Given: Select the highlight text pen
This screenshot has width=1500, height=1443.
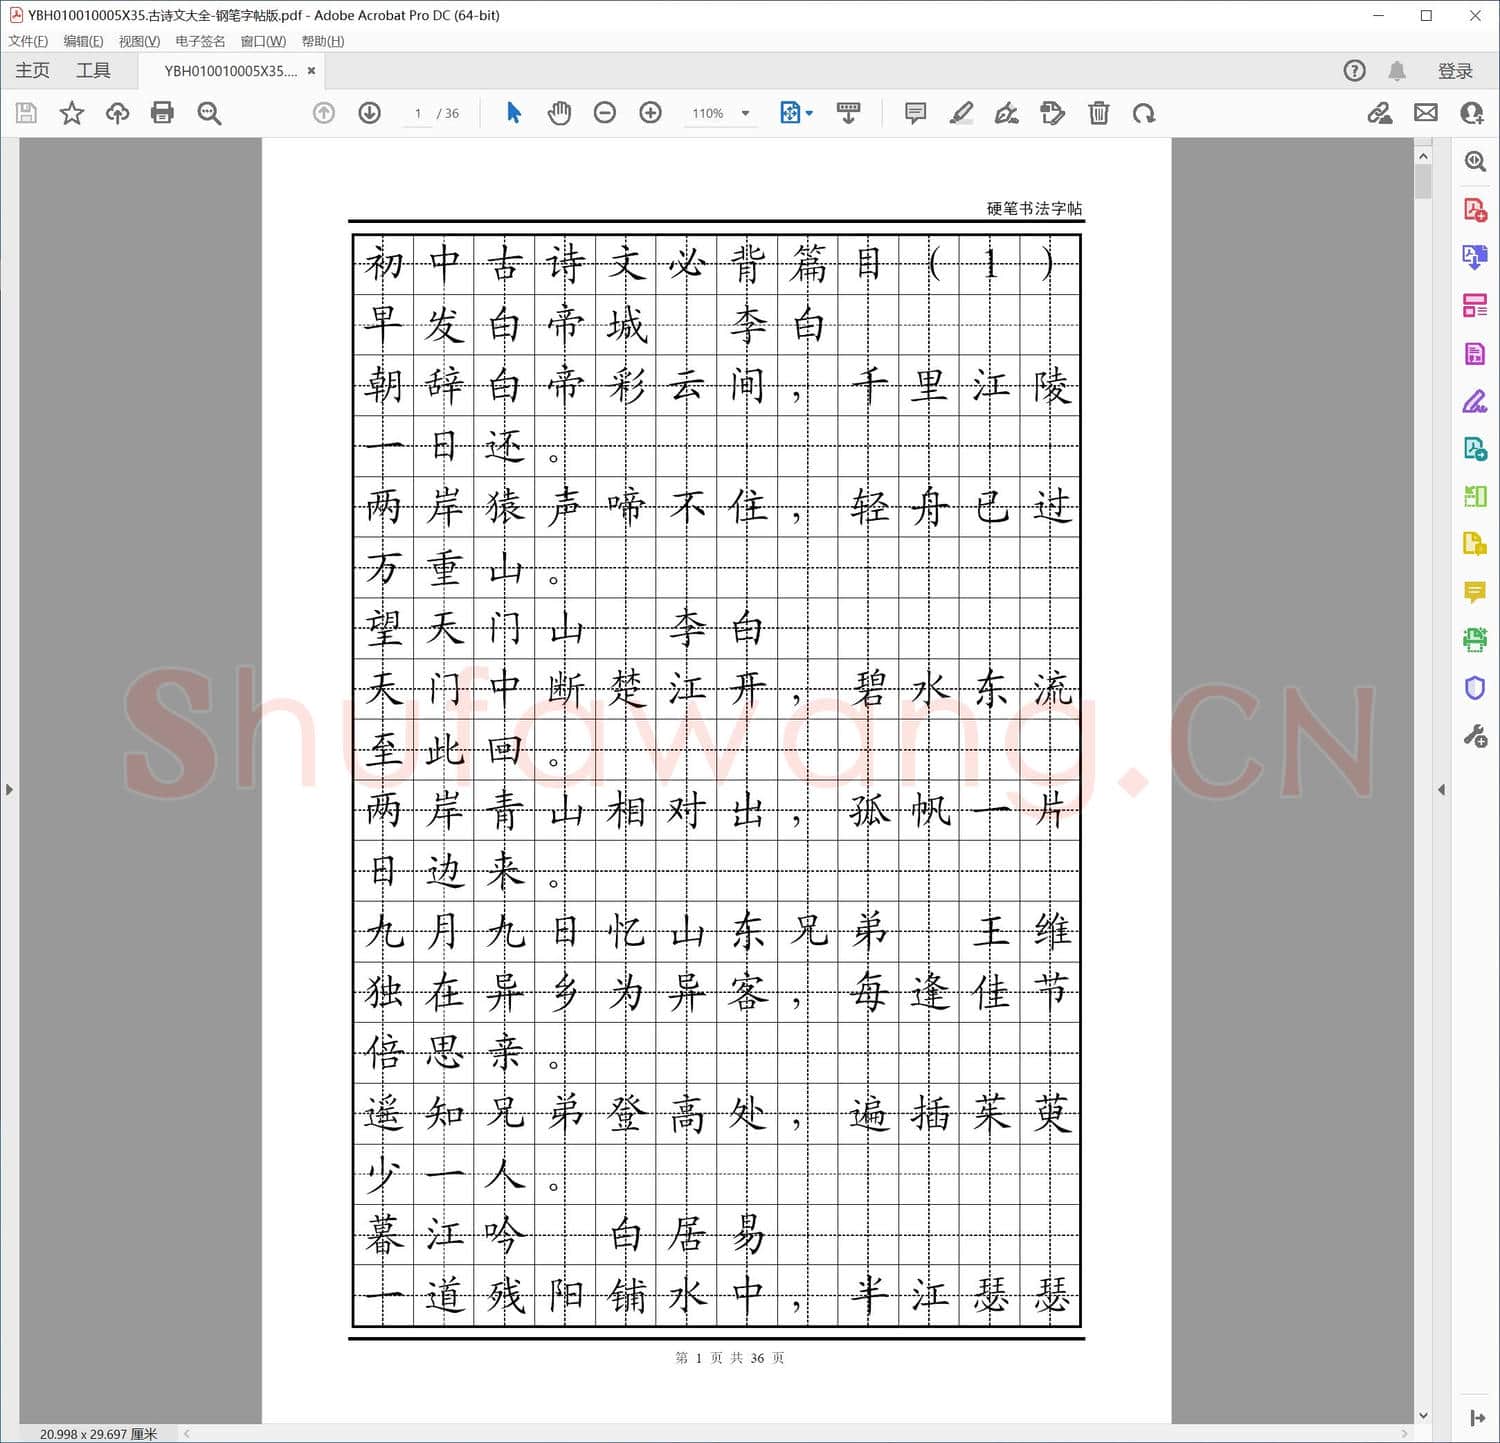Looking at the screenshot, I should click(x=961, y=113).
